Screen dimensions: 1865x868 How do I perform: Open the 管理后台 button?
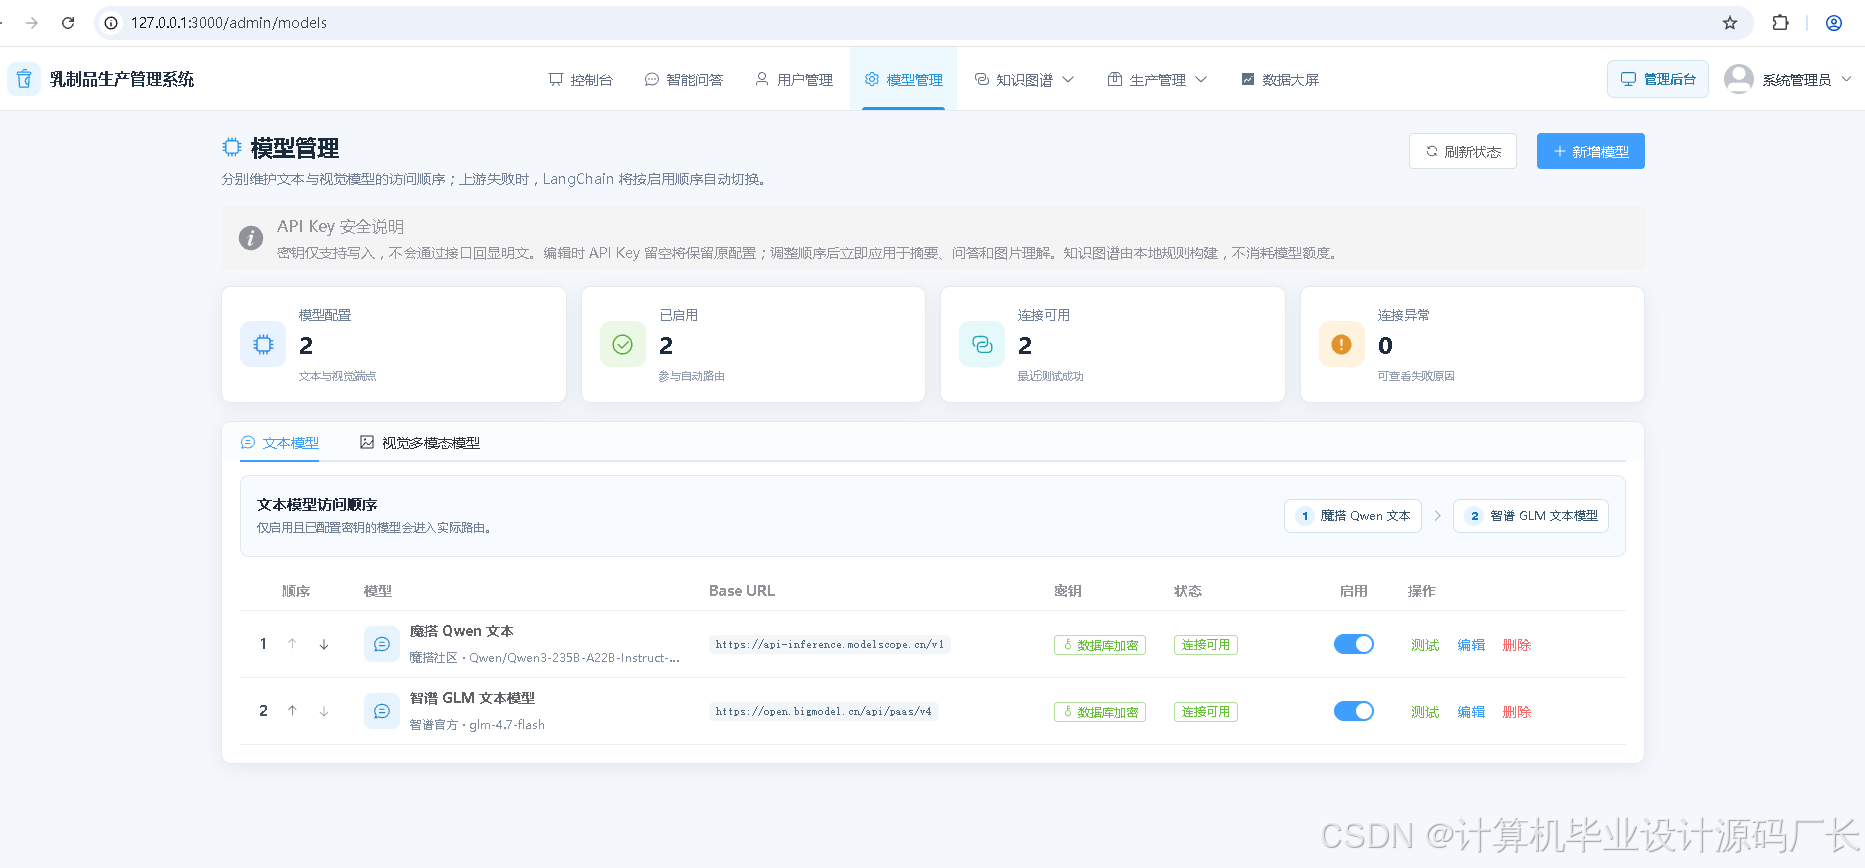point(1658,79)
